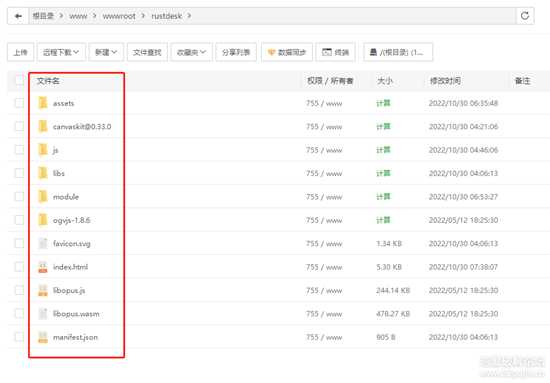Open the 分享列表 share list
Viewport: 550px width, 383px height.
[x=236, y=52]
